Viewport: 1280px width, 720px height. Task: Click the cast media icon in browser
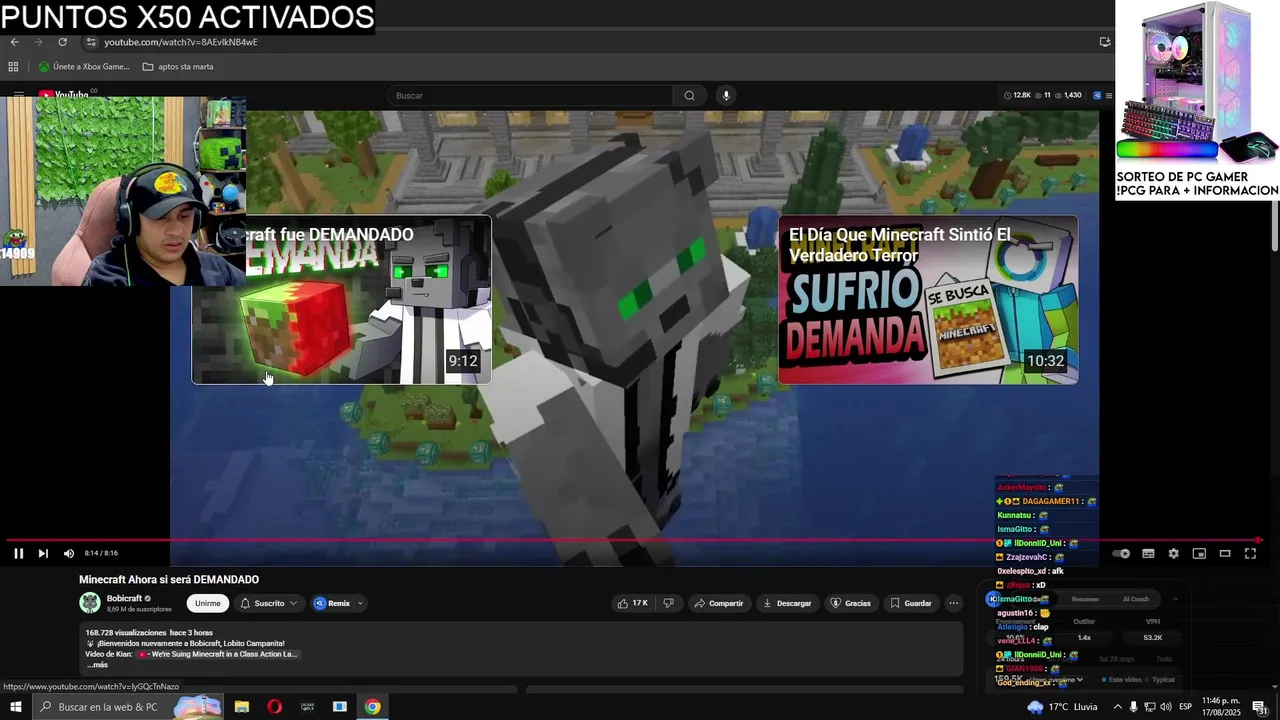tap(1105, 42)
